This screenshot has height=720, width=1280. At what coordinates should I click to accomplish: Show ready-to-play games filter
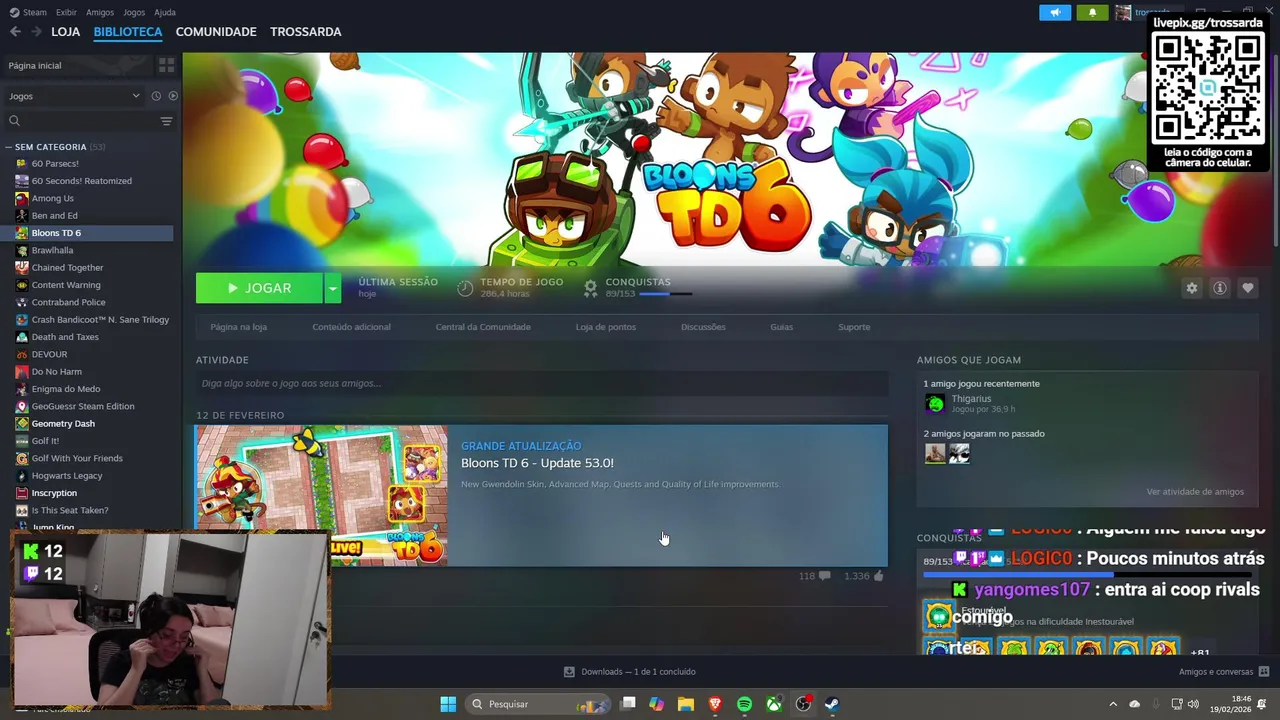point(173,96)
